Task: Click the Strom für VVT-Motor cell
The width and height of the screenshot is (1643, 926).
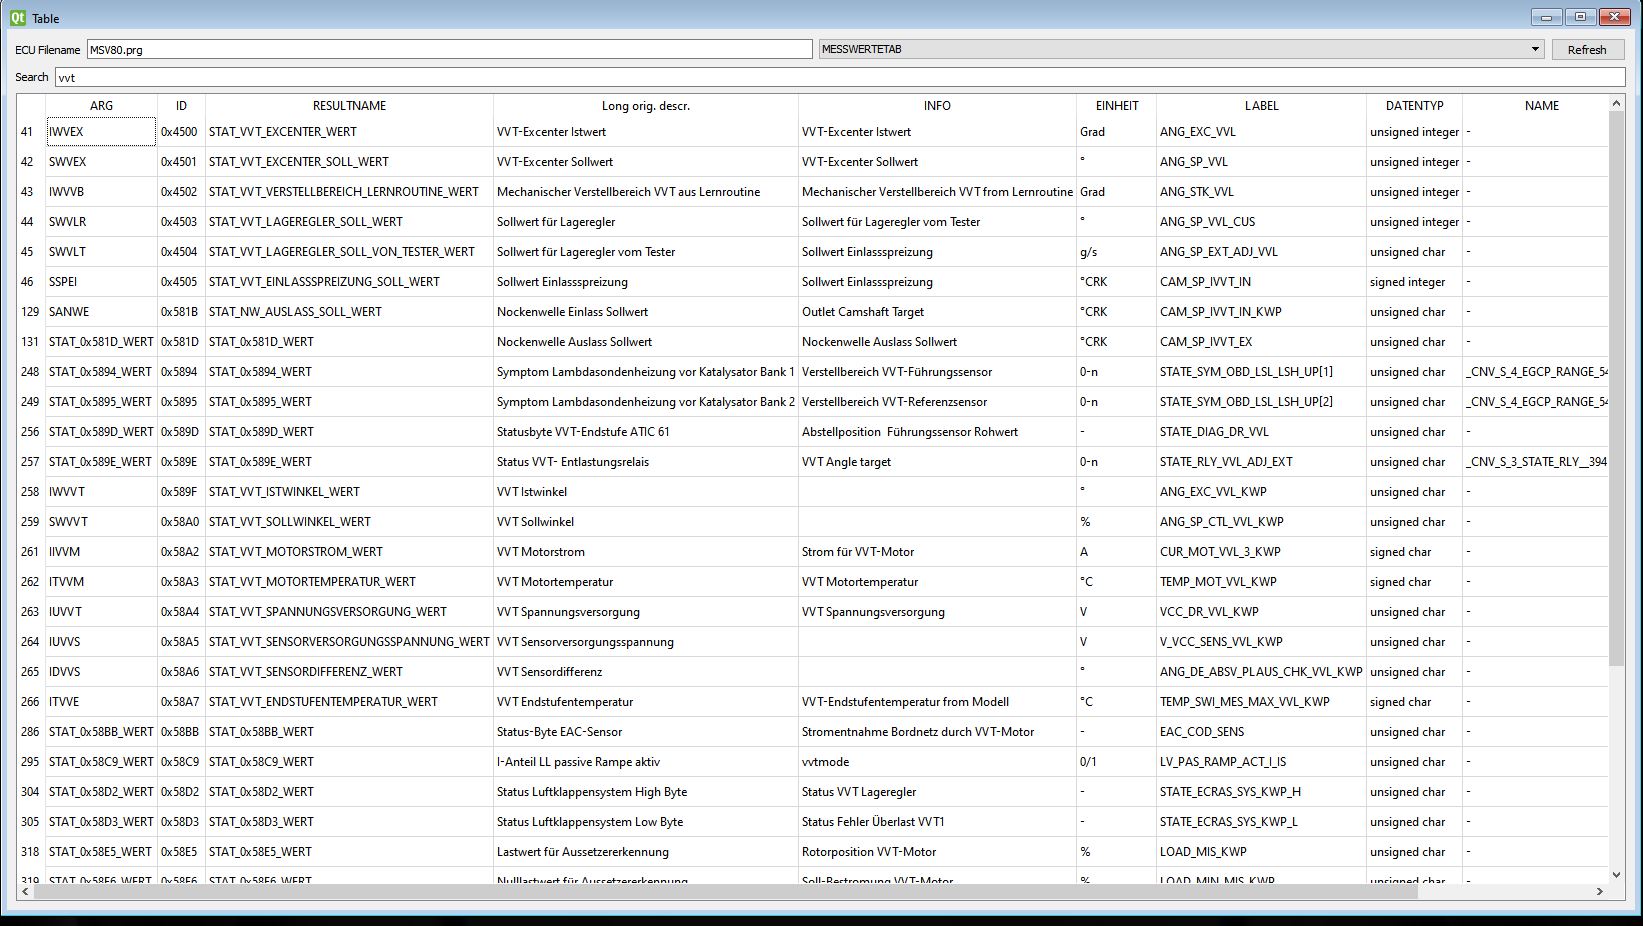Action: [937, 552]
